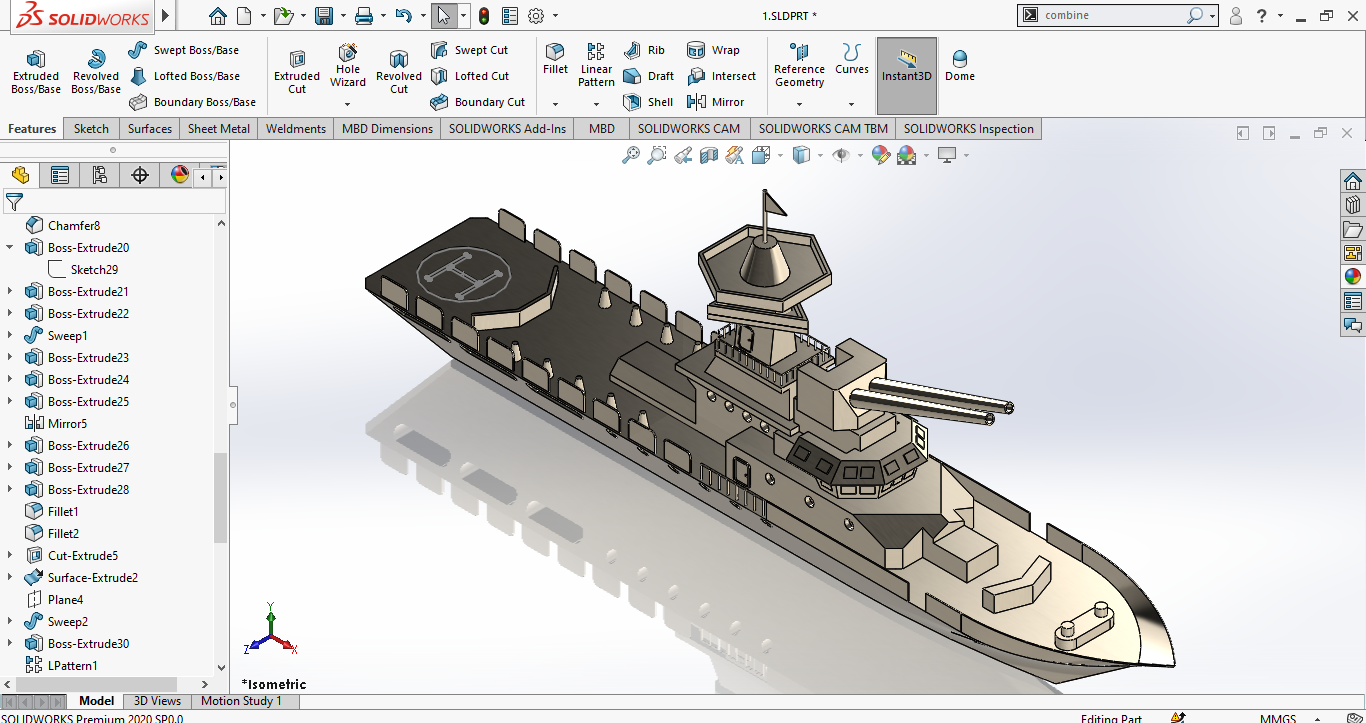
Task: Choose the Dome feature tool
Action: pyautogui.click(x=959, y=66)
